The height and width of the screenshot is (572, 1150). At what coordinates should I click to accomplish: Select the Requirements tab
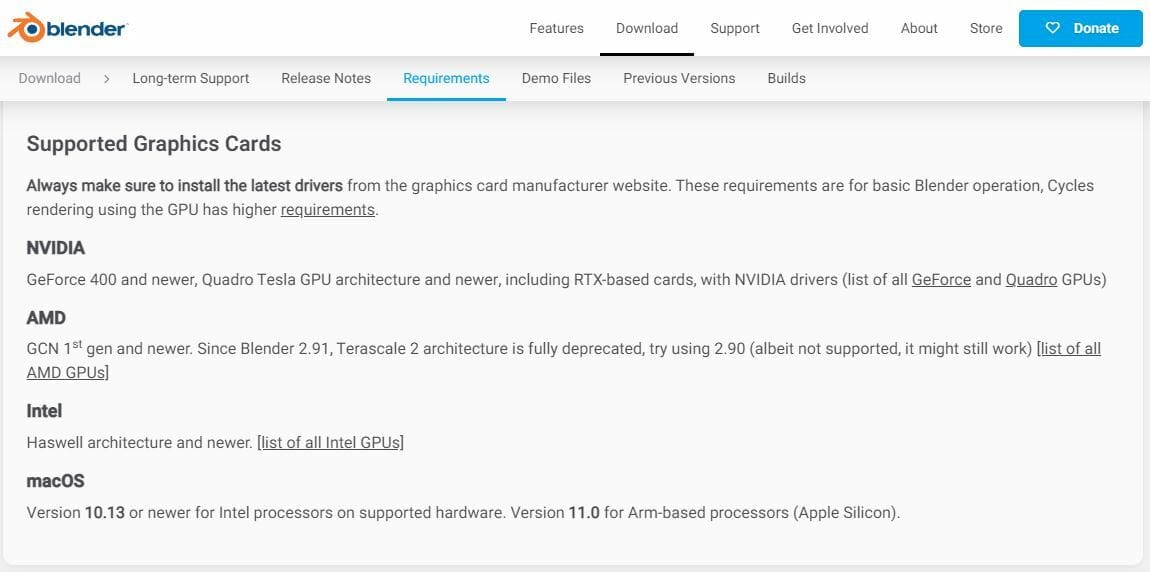coord(446,78)
